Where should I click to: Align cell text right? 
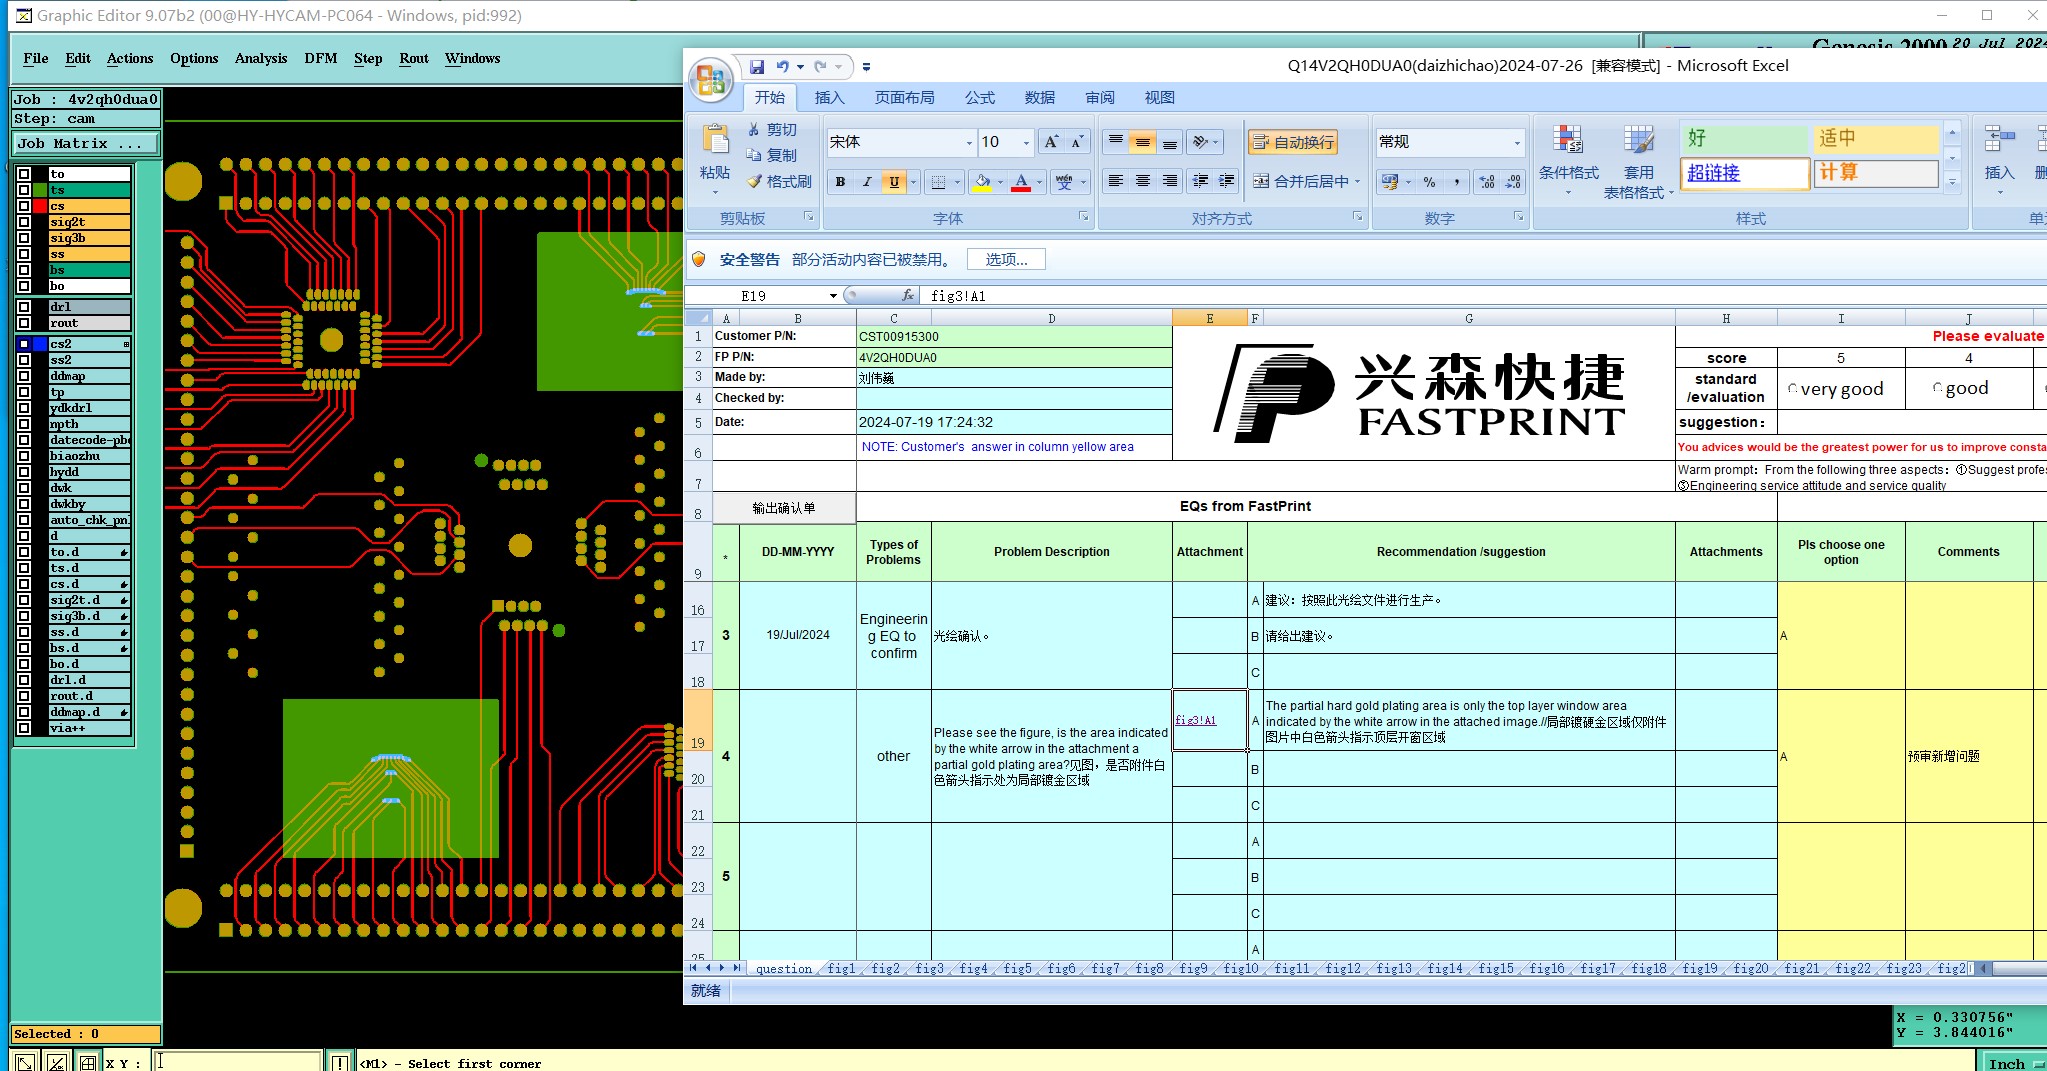[x=1169, y=181]
